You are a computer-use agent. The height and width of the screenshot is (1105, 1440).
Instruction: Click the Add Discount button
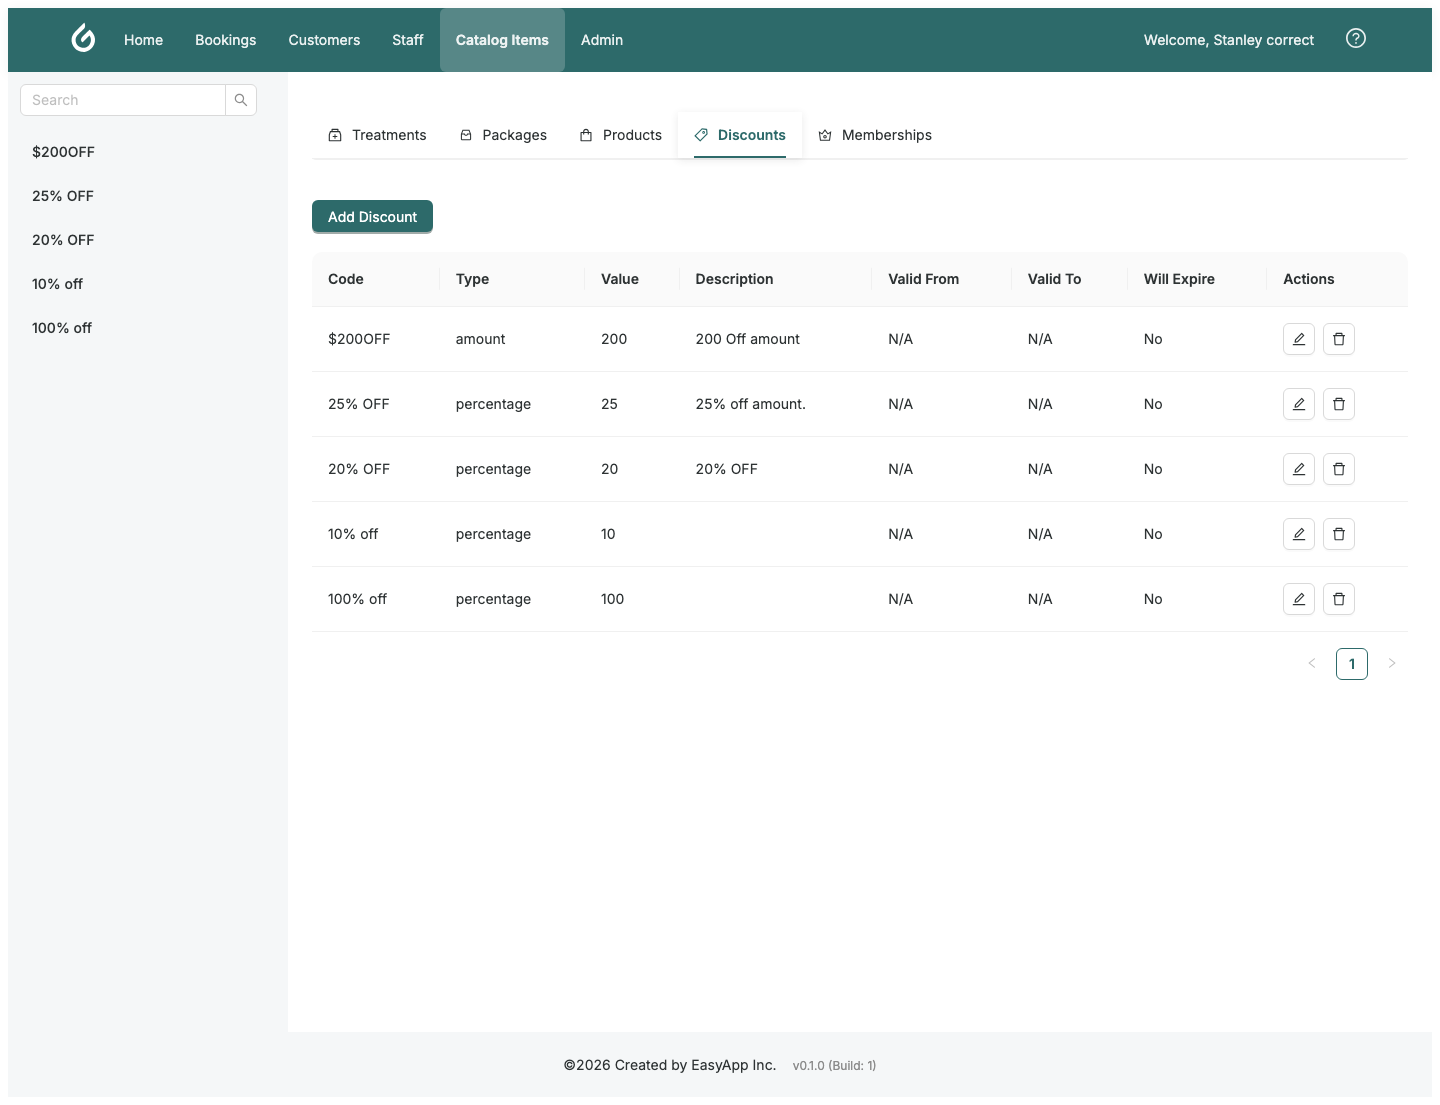click(x=372, y=217)
